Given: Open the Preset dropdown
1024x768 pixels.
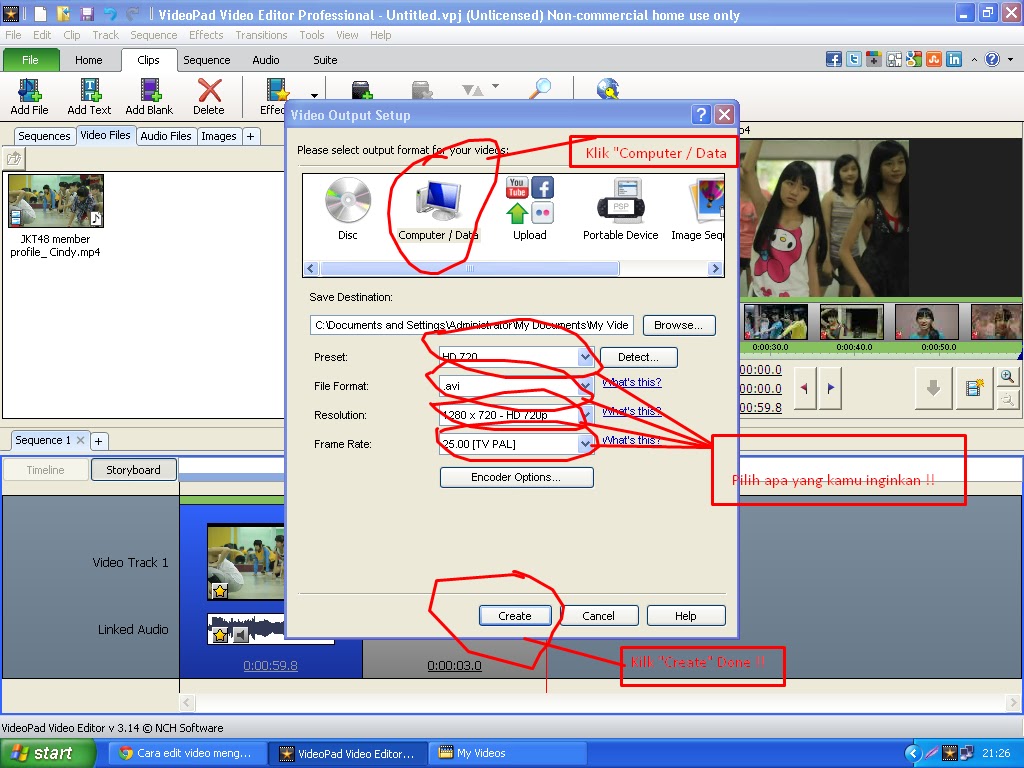Looking at the screenshot, I should 585,357.
